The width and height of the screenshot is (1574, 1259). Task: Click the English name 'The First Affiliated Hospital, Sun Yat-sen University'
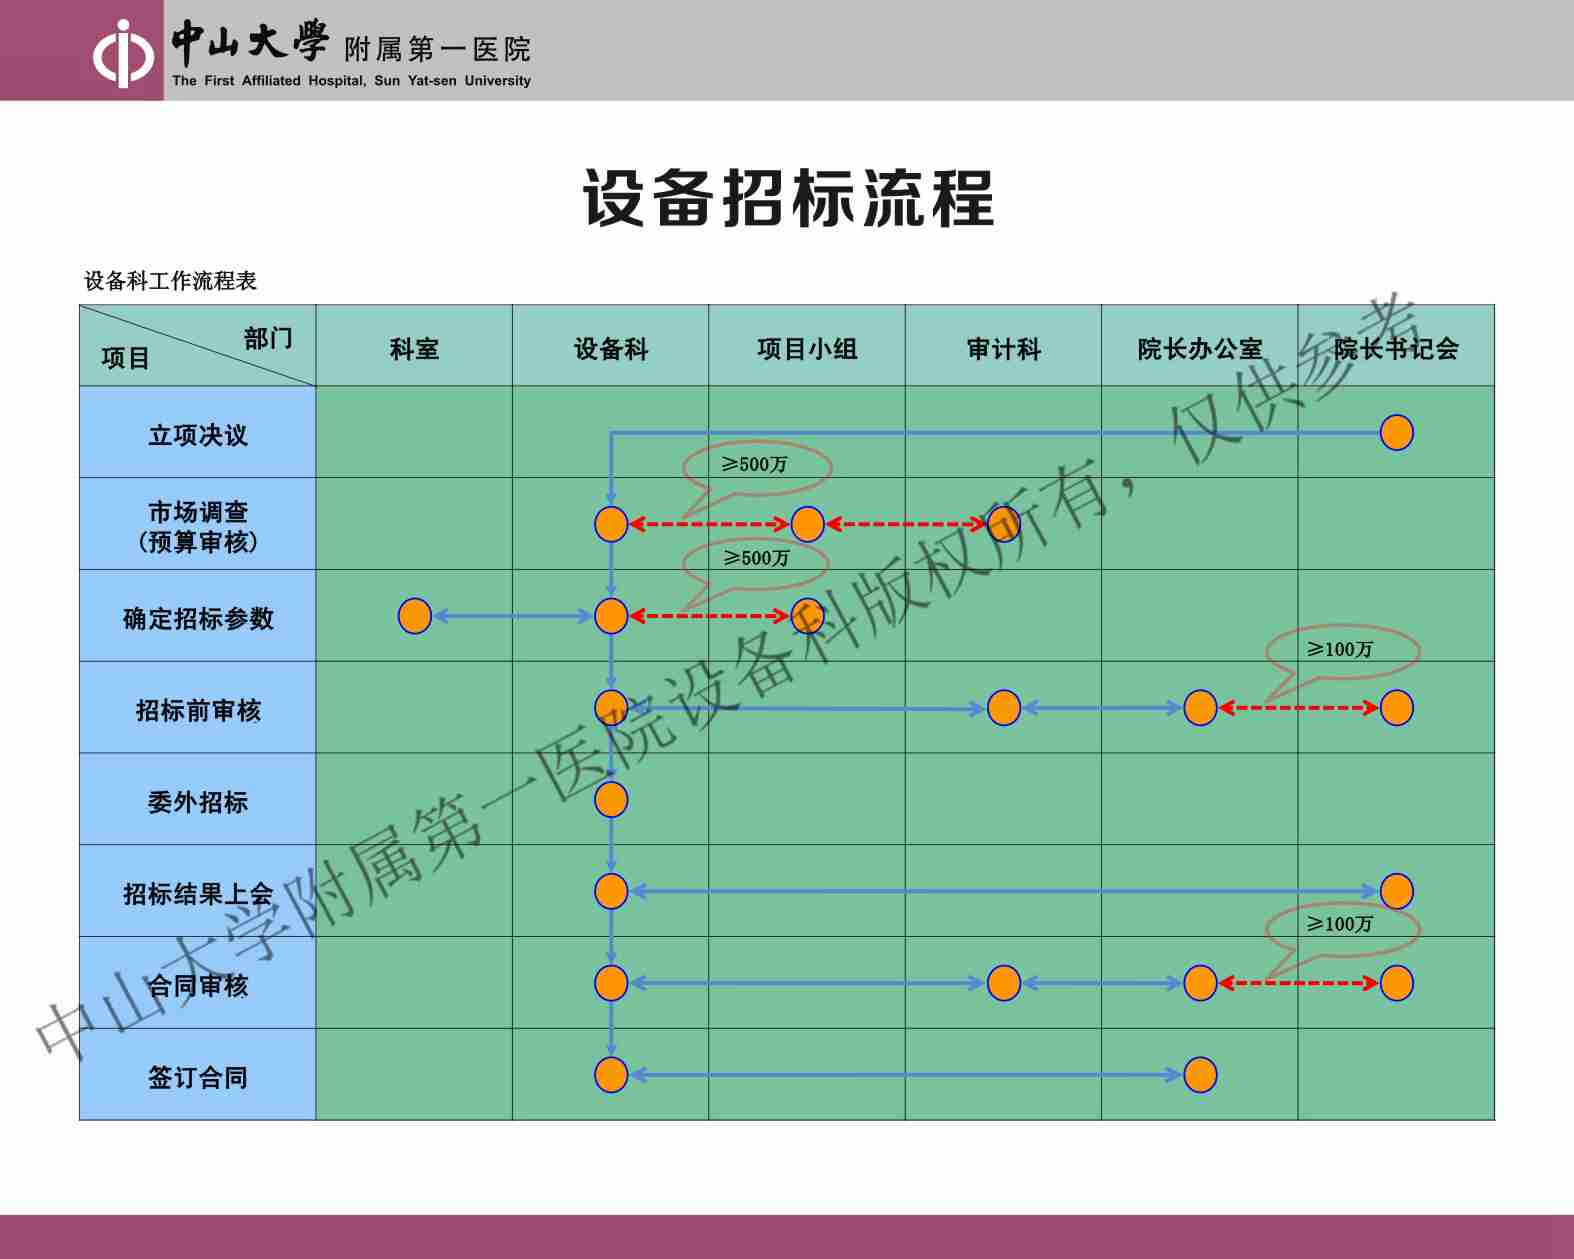click(x=351, y=81)
